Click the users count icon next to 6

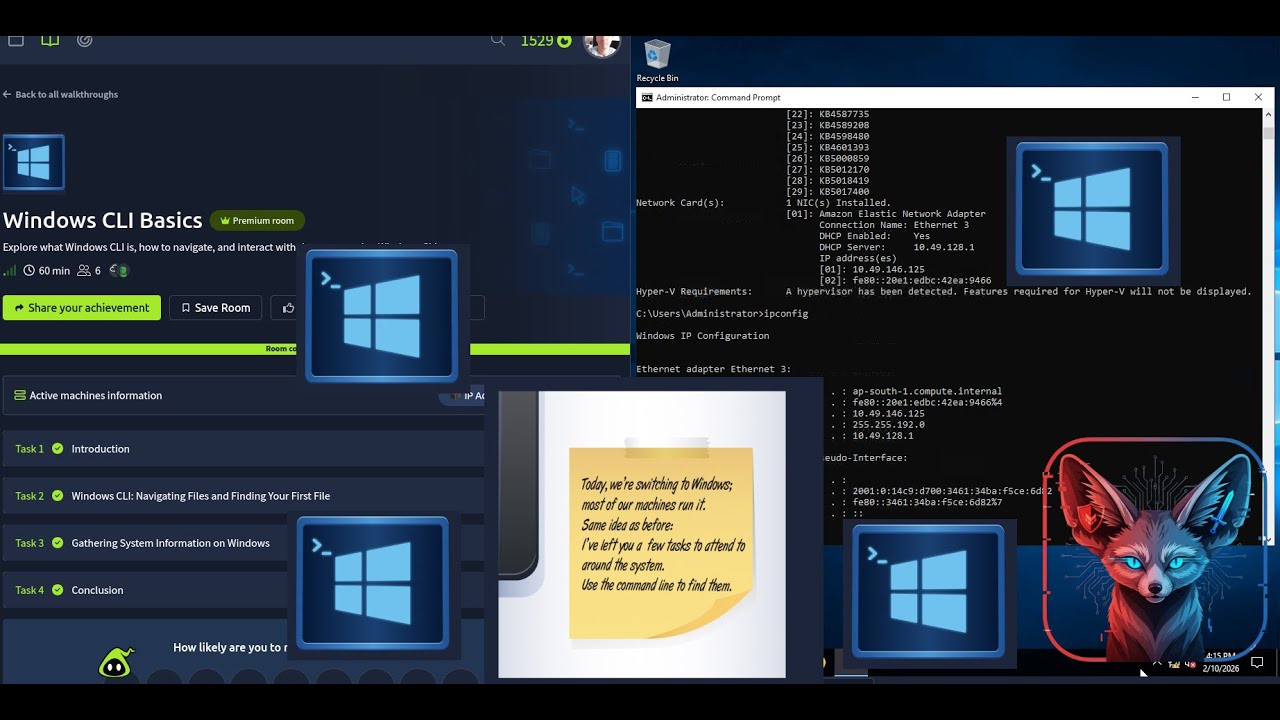(x=84, y=270)
